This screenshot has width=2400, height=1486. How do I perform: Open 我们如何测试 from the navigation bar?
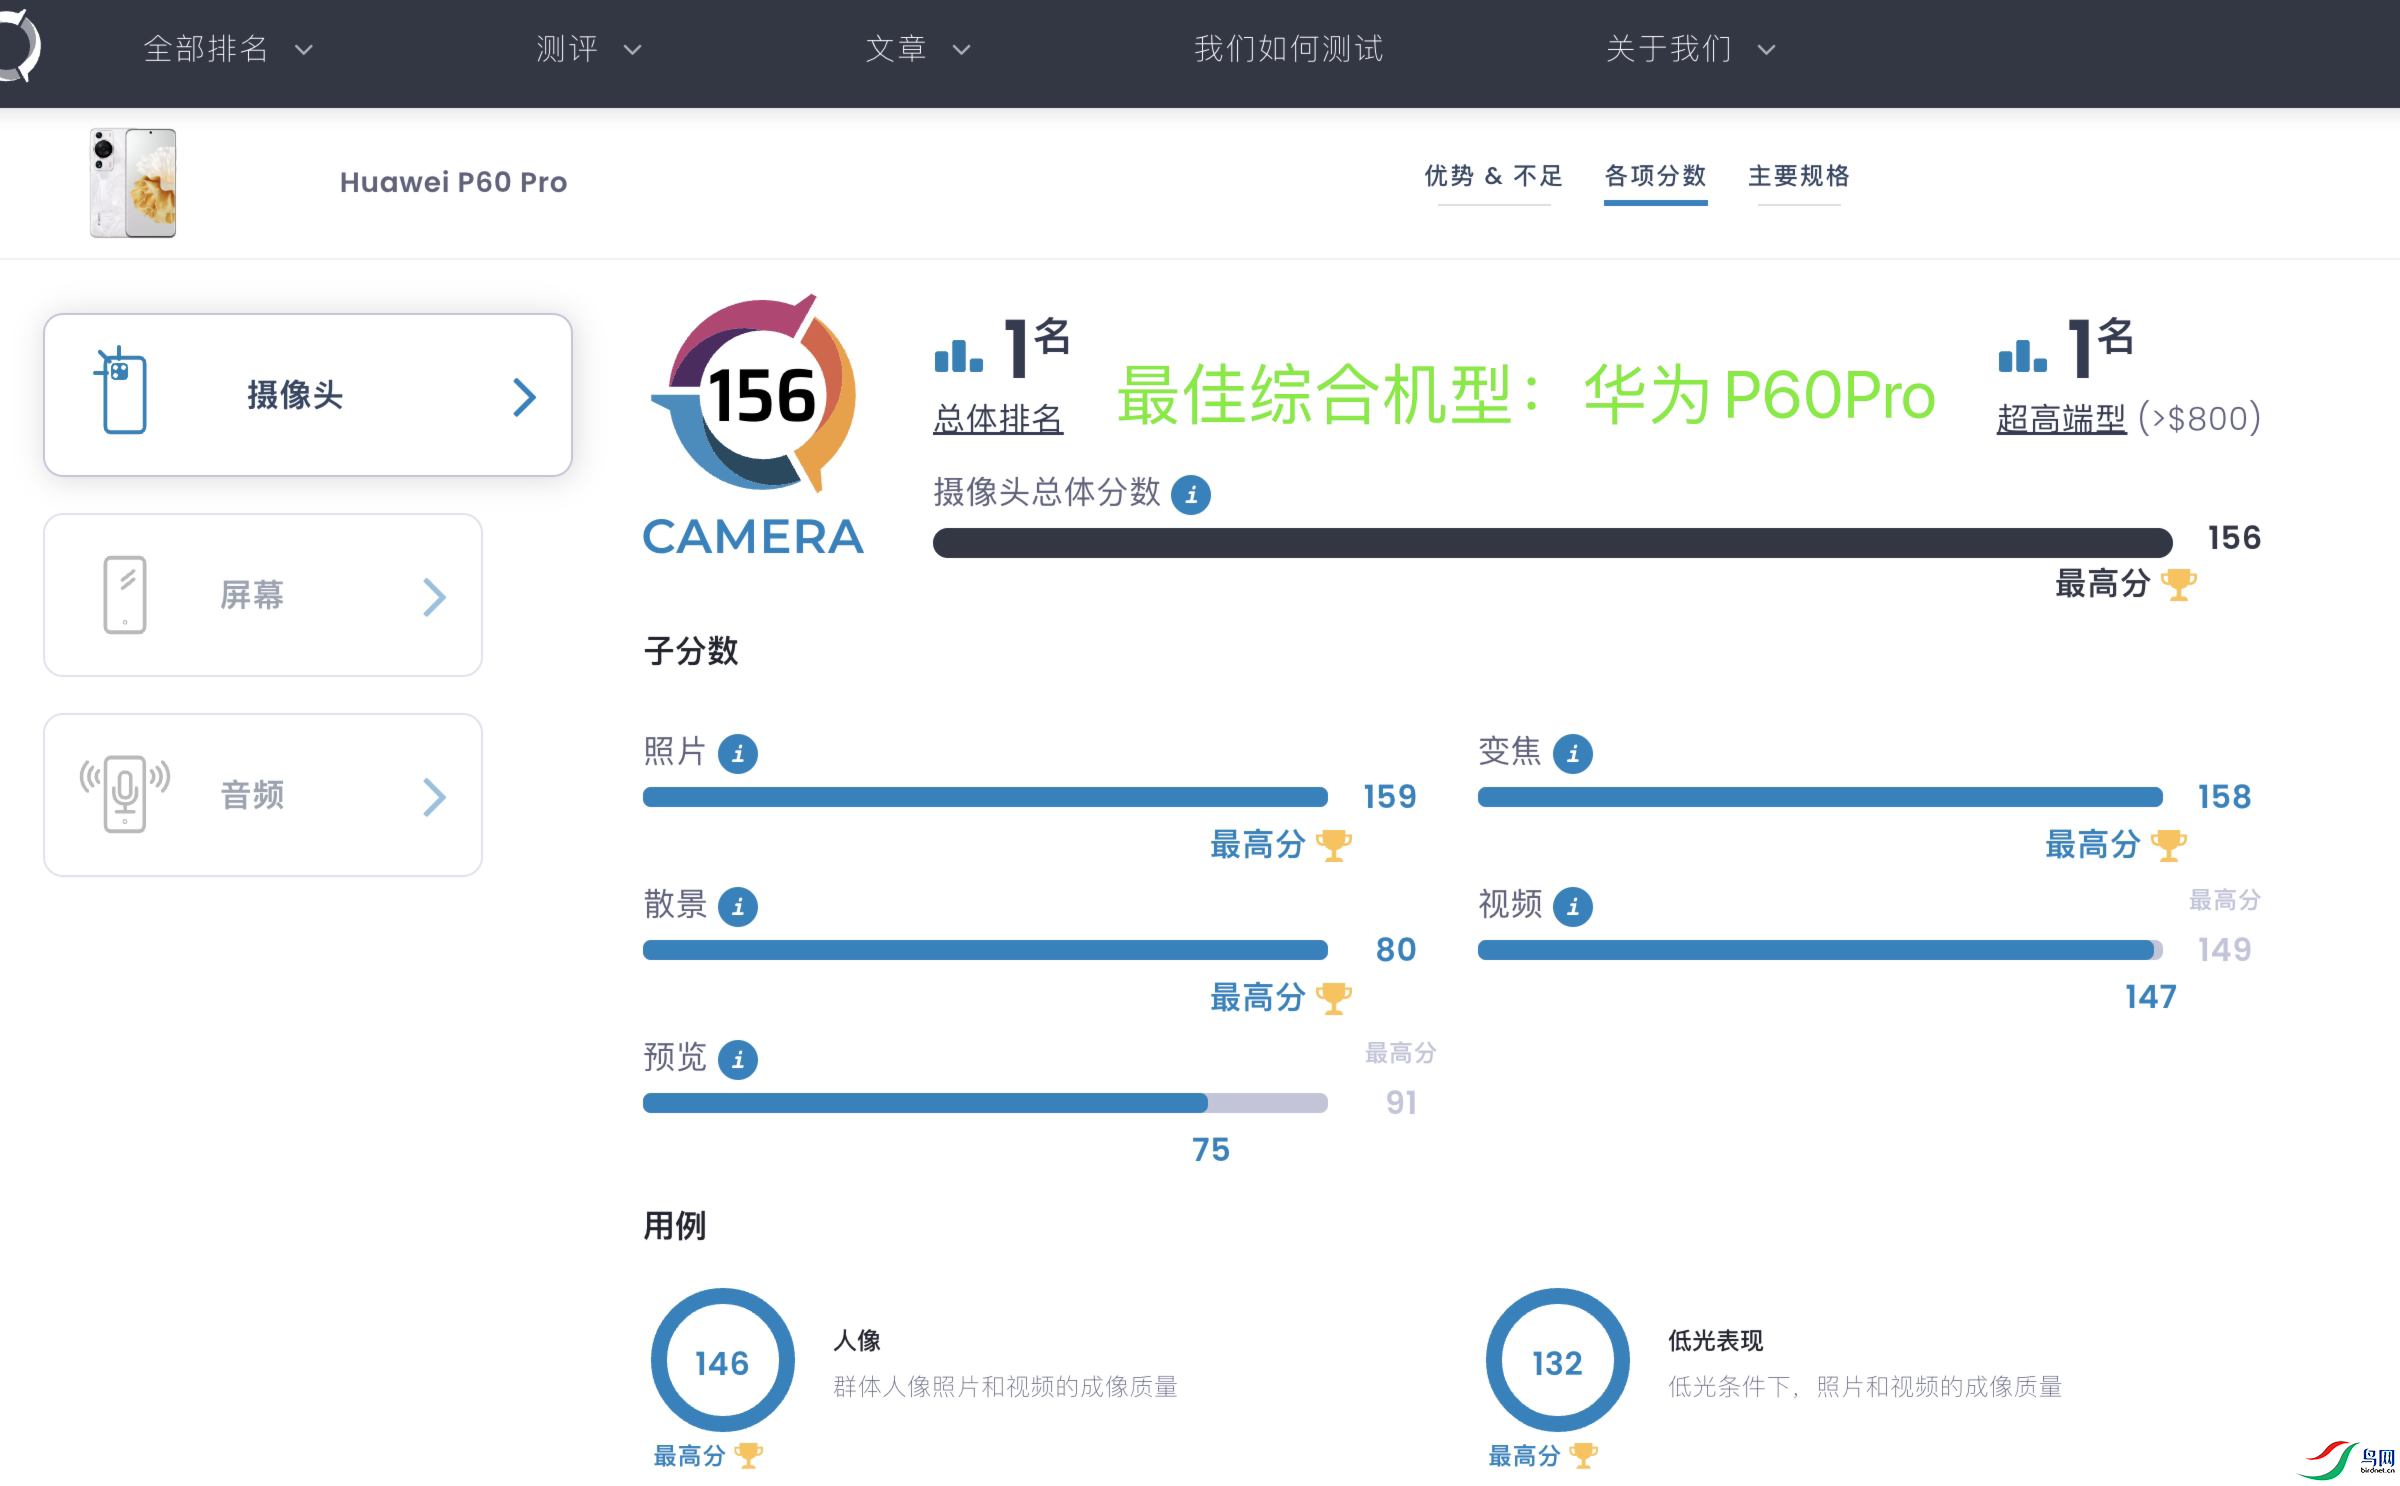(x=1288, y=49)
